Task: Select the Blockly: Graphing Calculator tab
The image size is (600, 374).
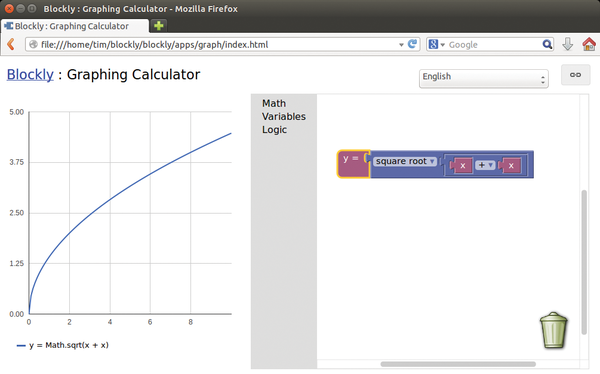Action: point(75,26)
